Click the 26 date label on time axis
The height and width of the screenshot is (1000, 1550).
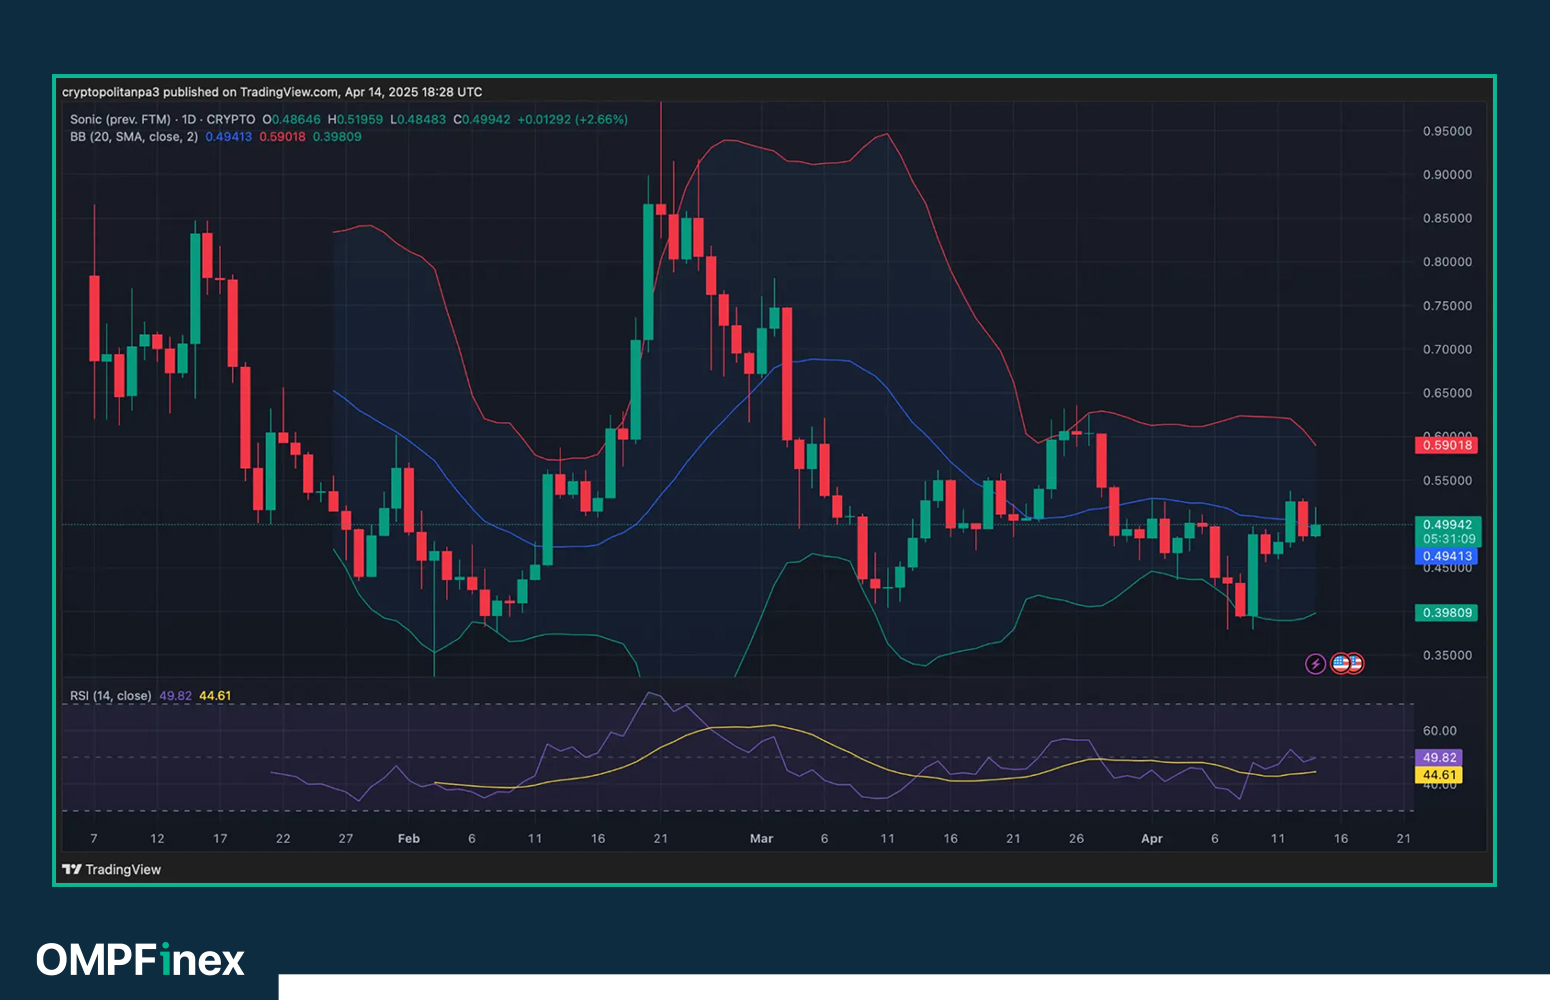[x=1076, y=839]
